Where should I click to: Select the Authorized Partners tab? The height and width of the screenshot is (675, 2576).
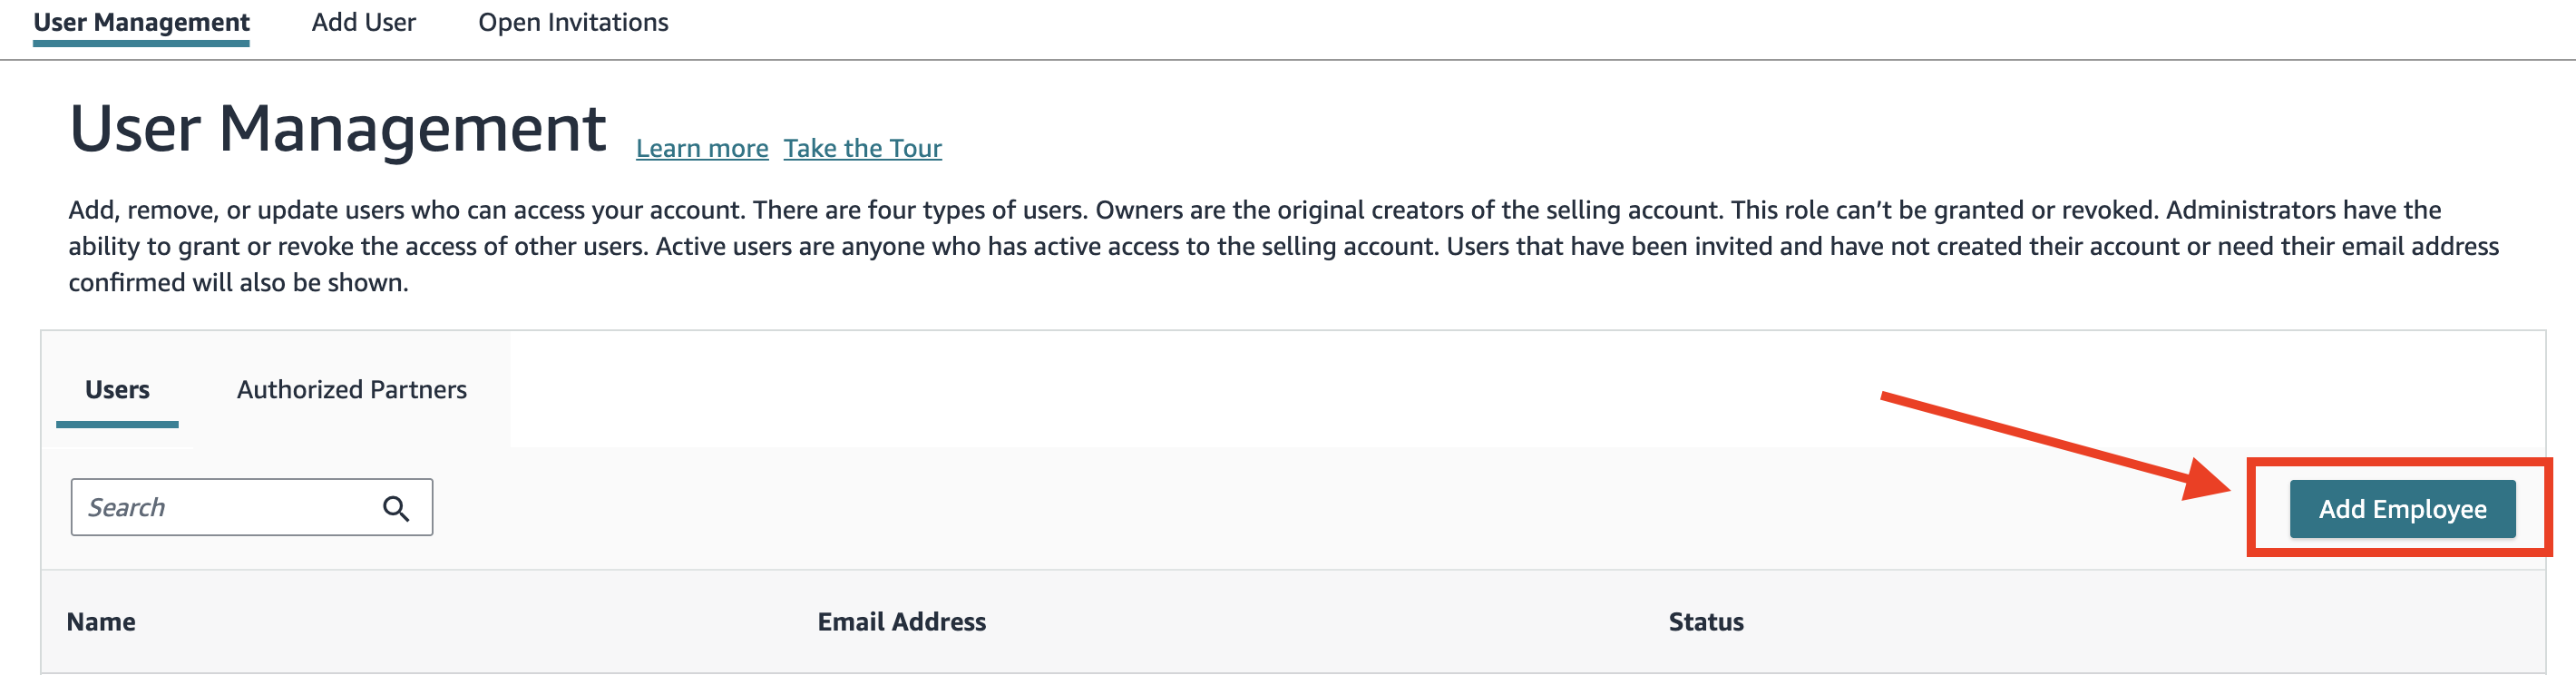351,389
